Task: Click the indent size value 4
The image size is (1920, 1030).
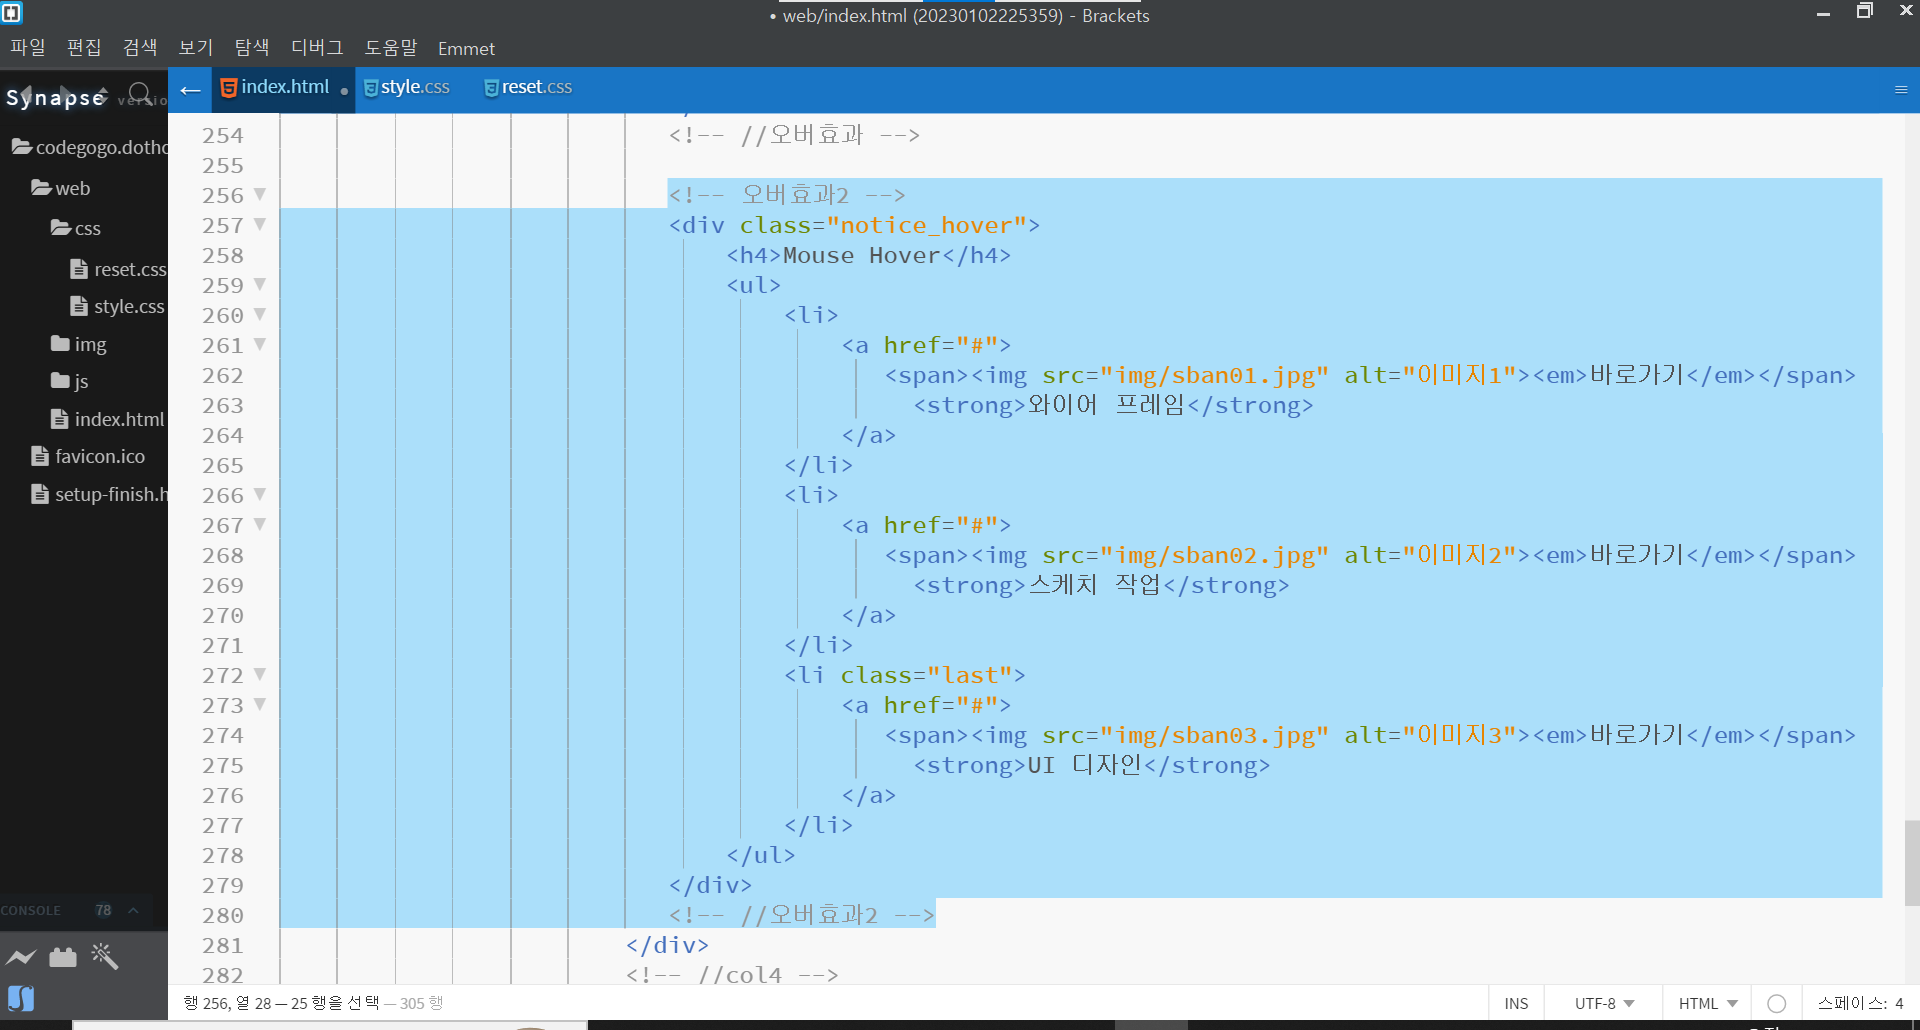Action: (1899, 1003)
